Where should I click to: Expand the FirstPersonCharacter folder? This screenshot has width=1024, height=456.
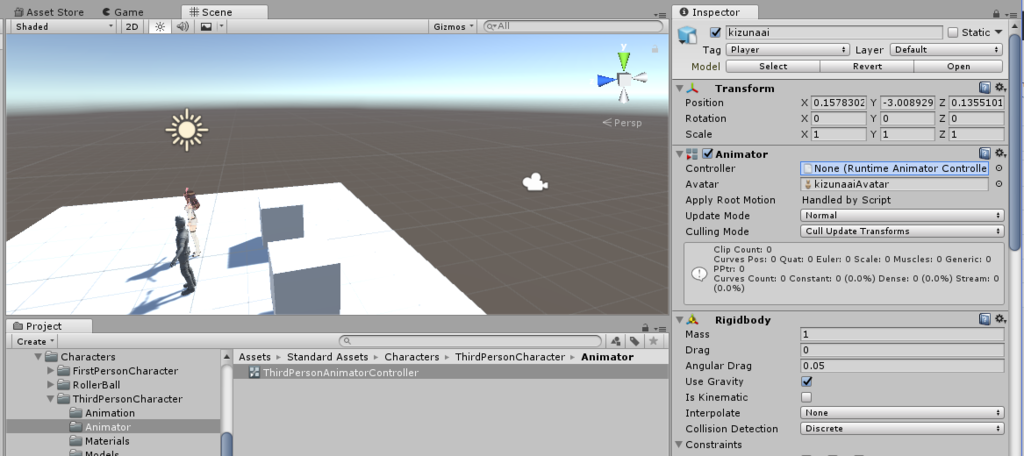pyautogui.click(x=51, y=370)
